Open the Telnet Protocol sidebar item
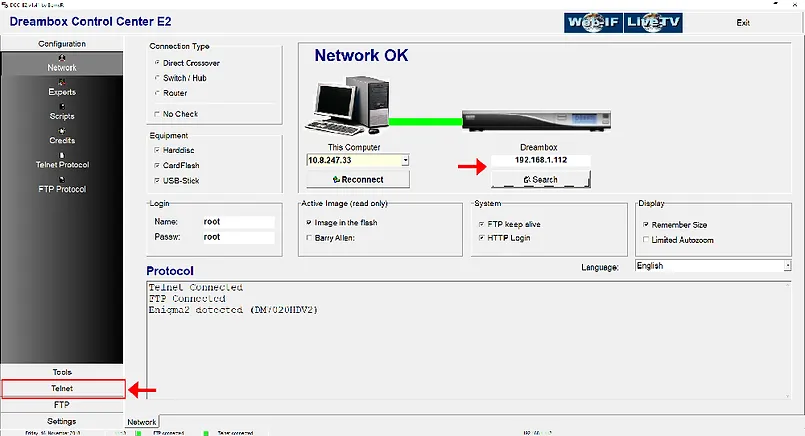 tap(62, 160)
